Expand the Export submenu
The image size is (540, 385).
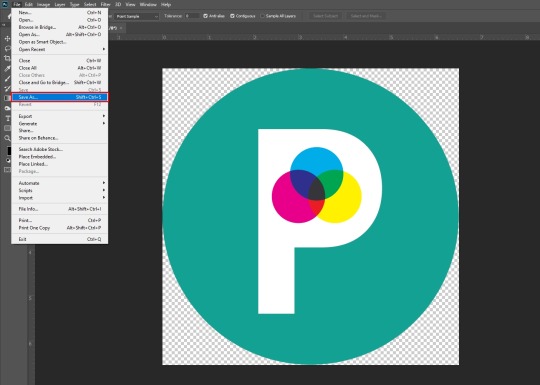pyautogui.click(x=60, y=116)
